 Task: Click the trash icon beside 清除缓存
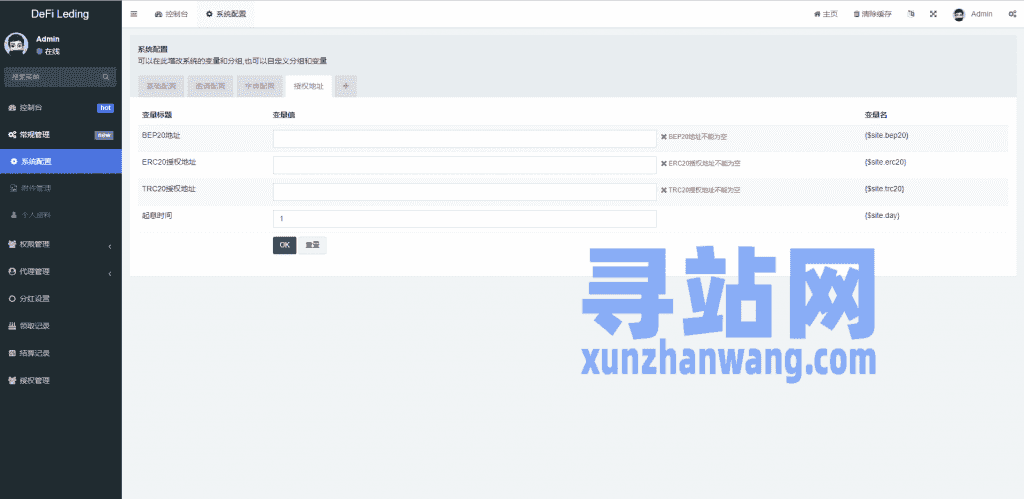[856, 14]
